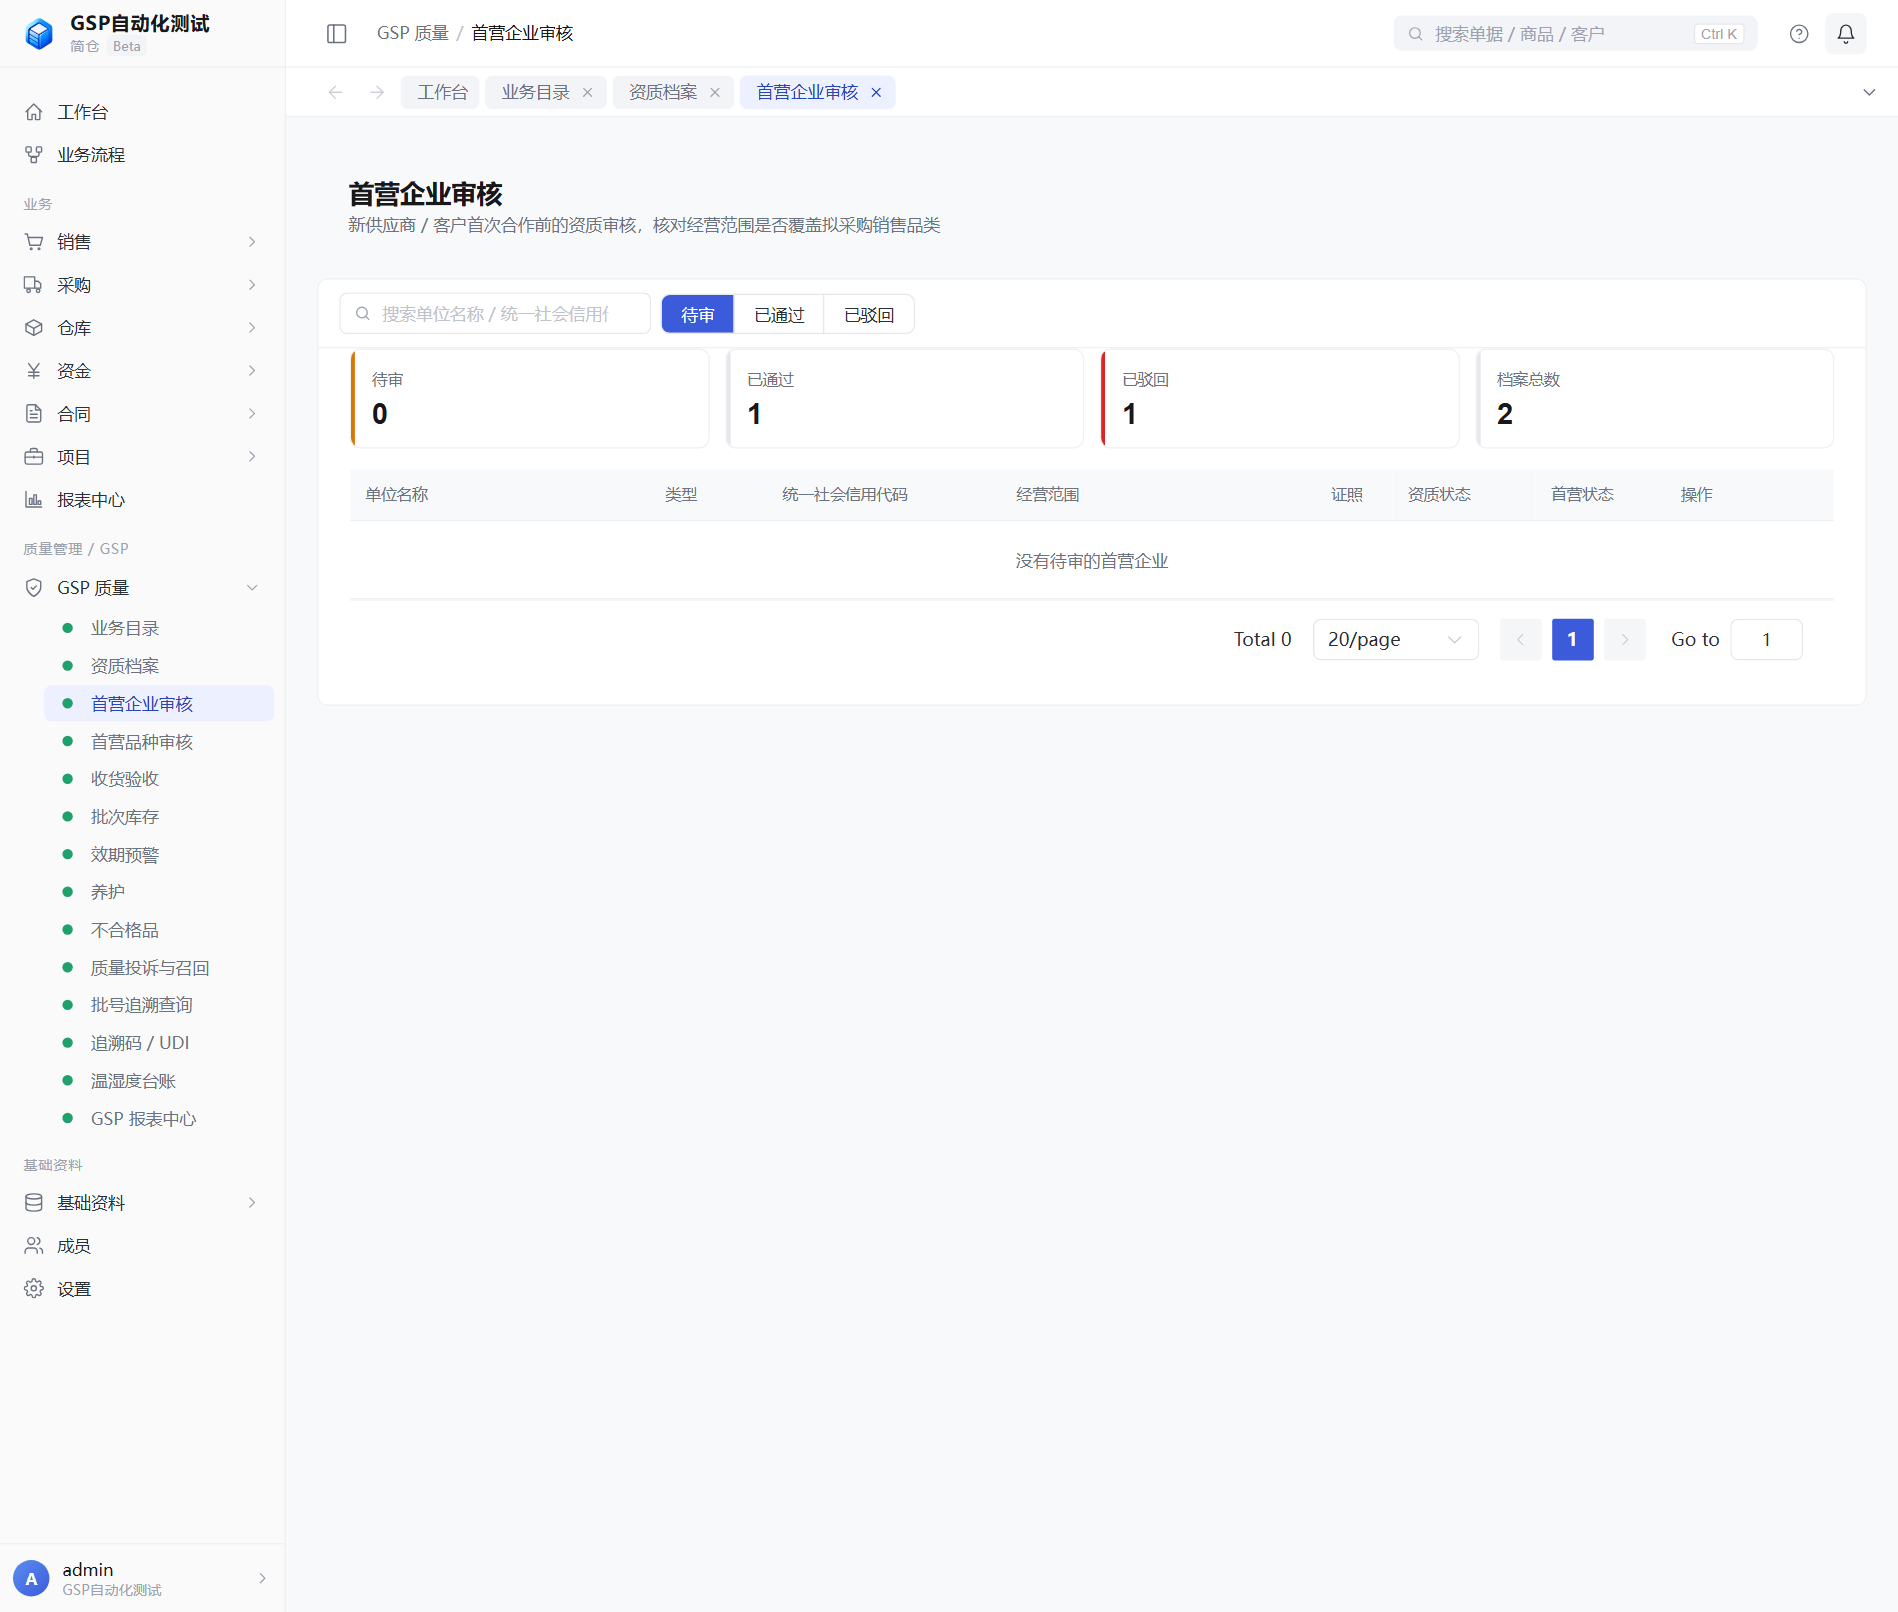
Task: Switch filter to 已通过
Action: (x=778, y=315)
